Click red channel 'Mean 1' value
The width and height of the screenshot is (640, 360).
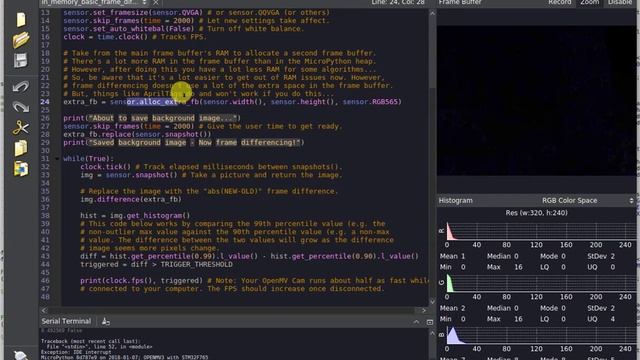click(452, 256)
